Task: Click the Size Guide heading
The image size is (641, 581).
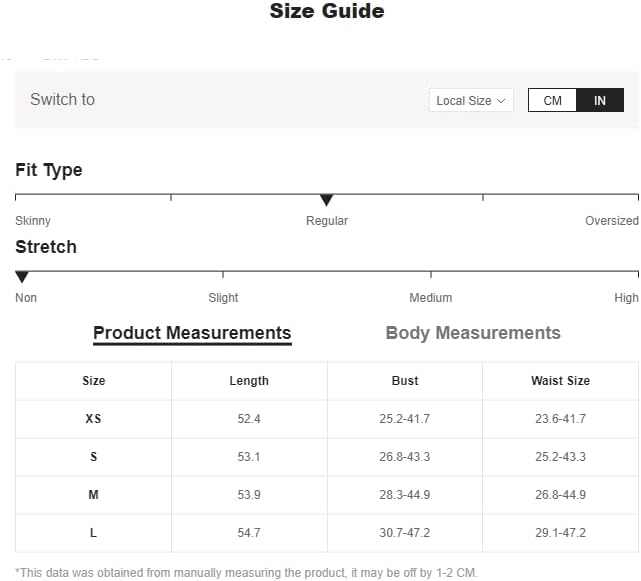Action: (327, 12)
